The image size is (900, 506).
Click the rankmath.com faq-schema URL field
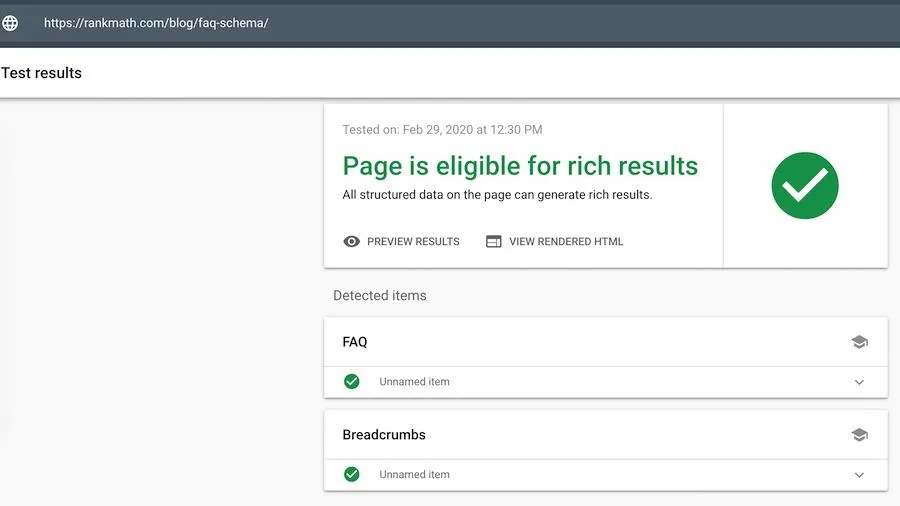tap(156, 22)
